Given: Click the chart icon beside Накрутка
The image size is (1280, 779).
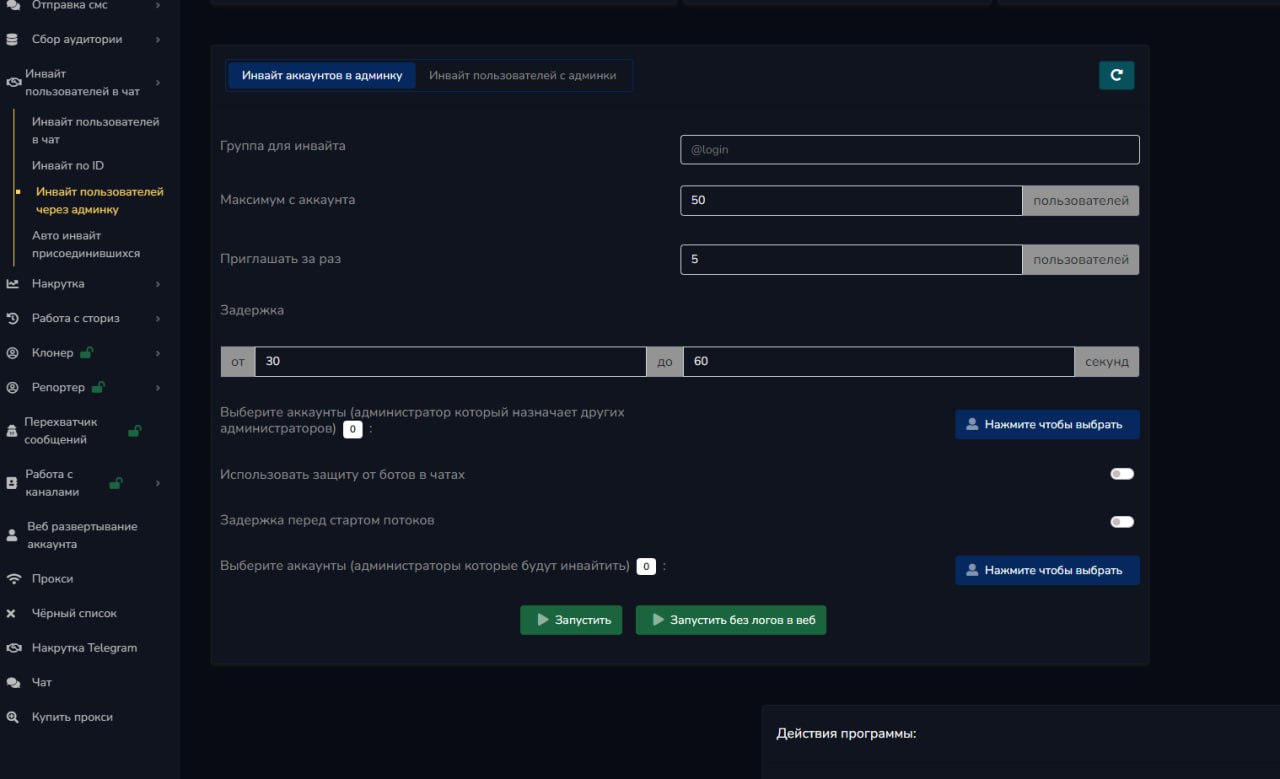Looking at the screenshot, I should tap(13, 284).
